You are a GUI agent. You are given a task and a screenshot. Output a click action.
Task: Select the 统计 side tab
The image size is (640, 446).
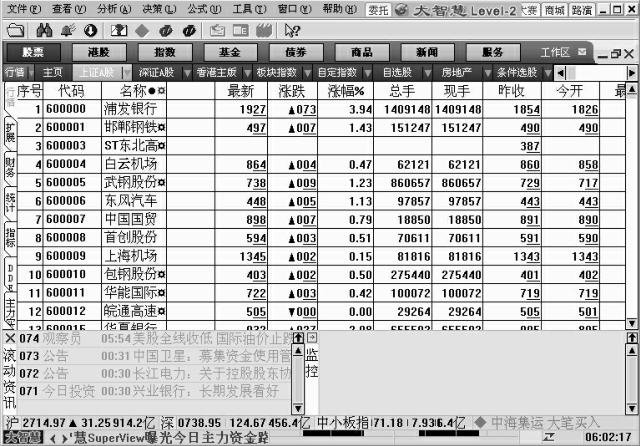tap(10, 203)
